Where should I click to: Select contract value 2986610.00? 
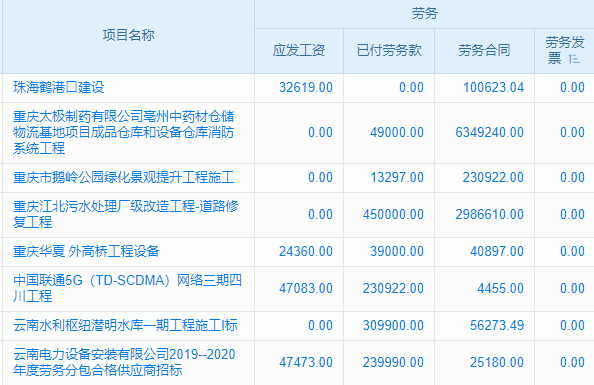489,214
